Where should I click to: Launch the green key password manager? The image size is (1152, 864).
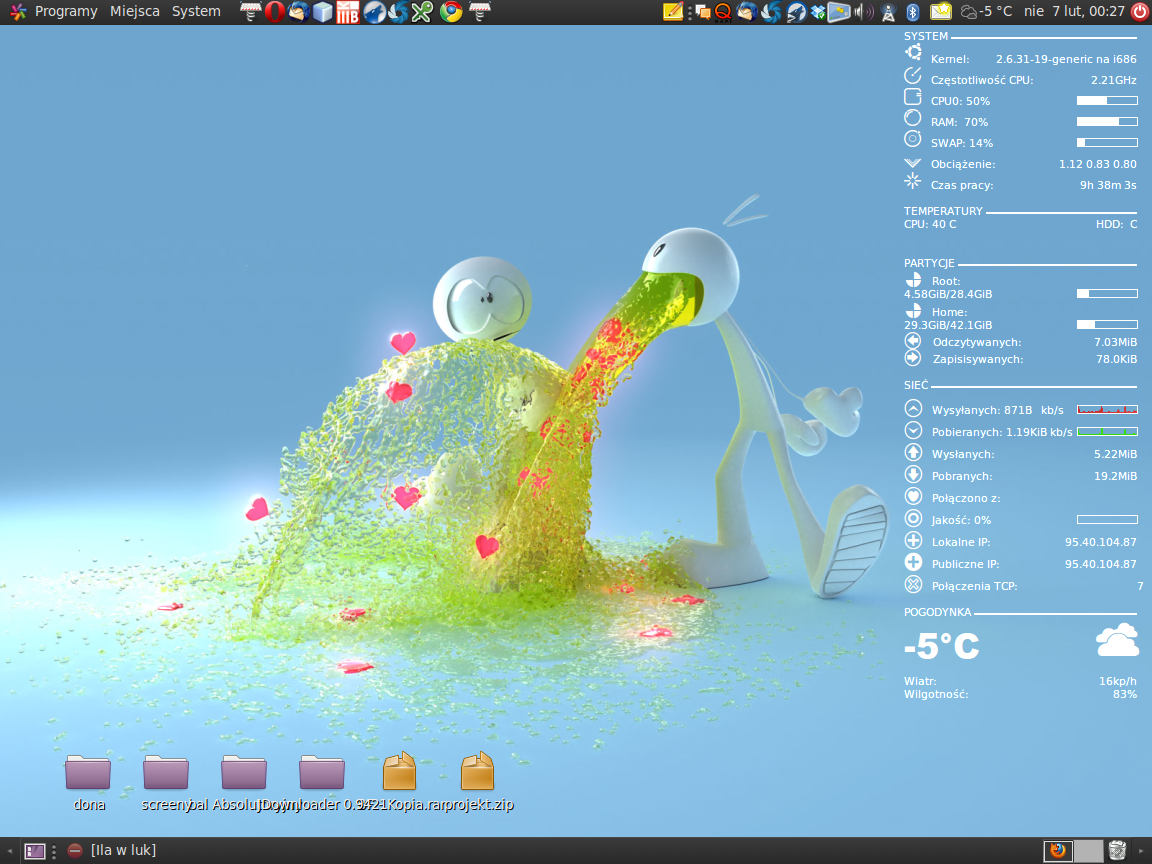click(422, 12)
